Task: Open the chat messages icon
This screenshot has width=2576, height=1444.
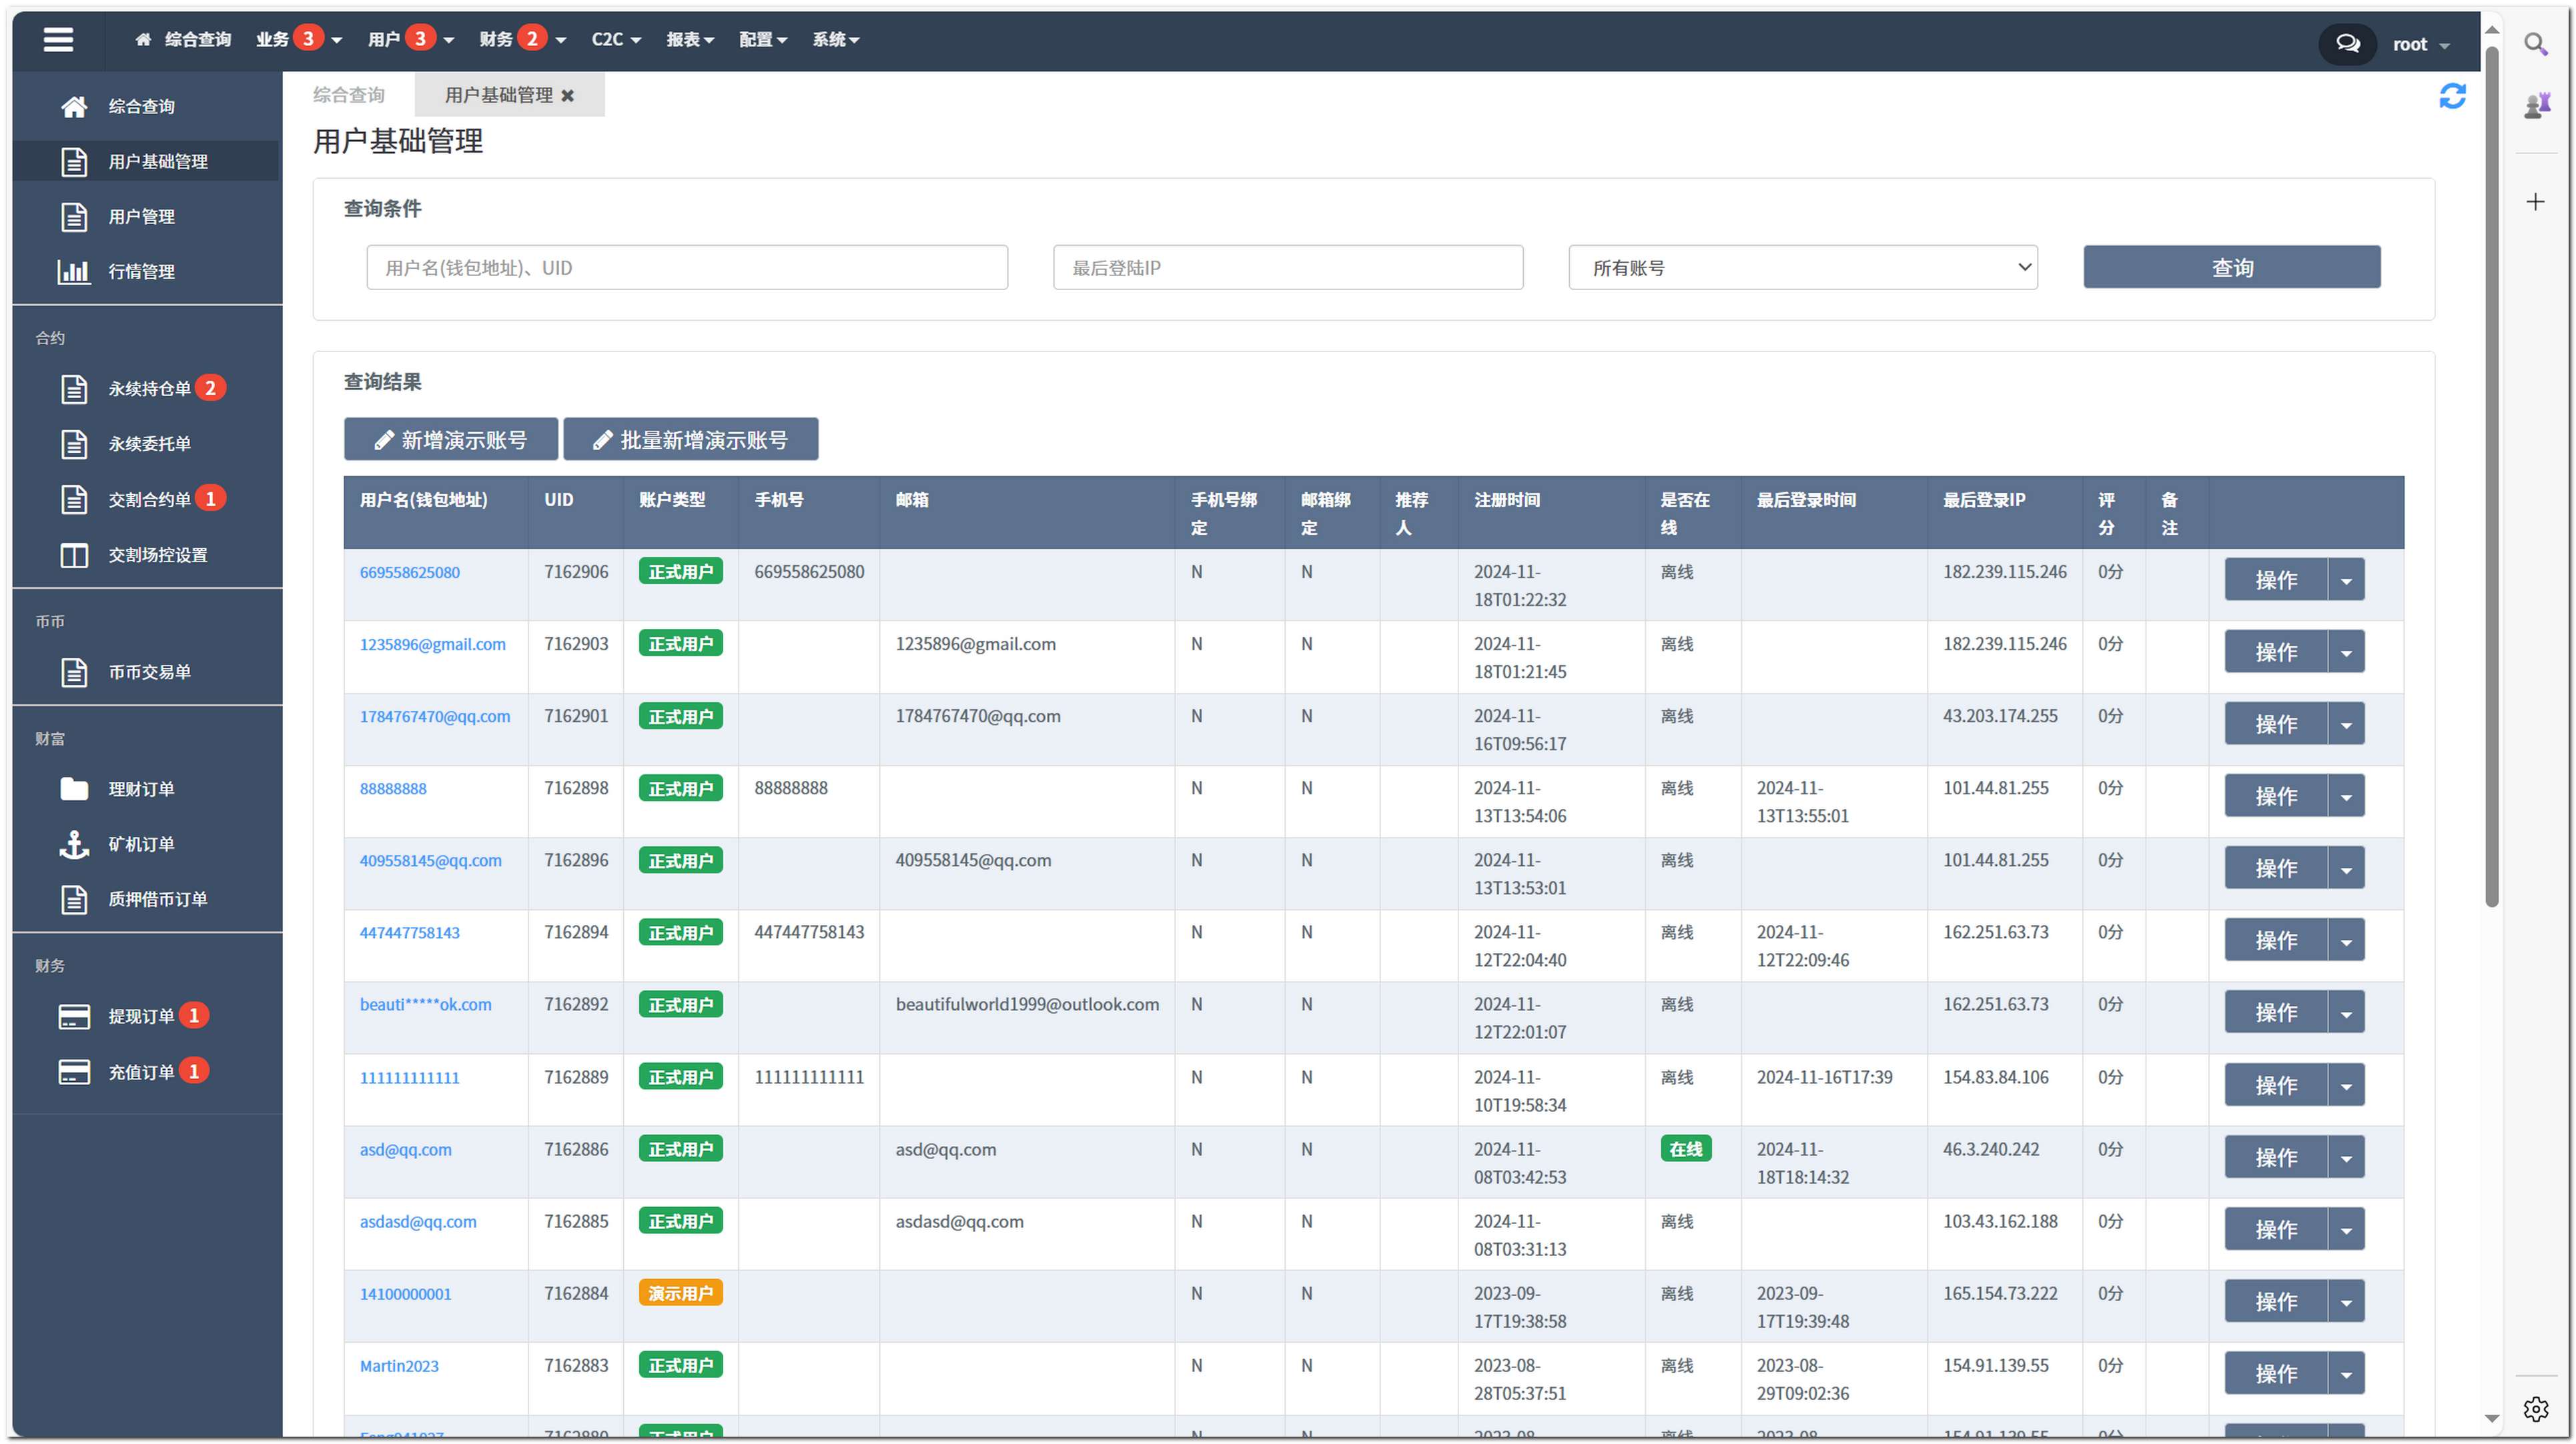Action: (x=2347, y=44)
